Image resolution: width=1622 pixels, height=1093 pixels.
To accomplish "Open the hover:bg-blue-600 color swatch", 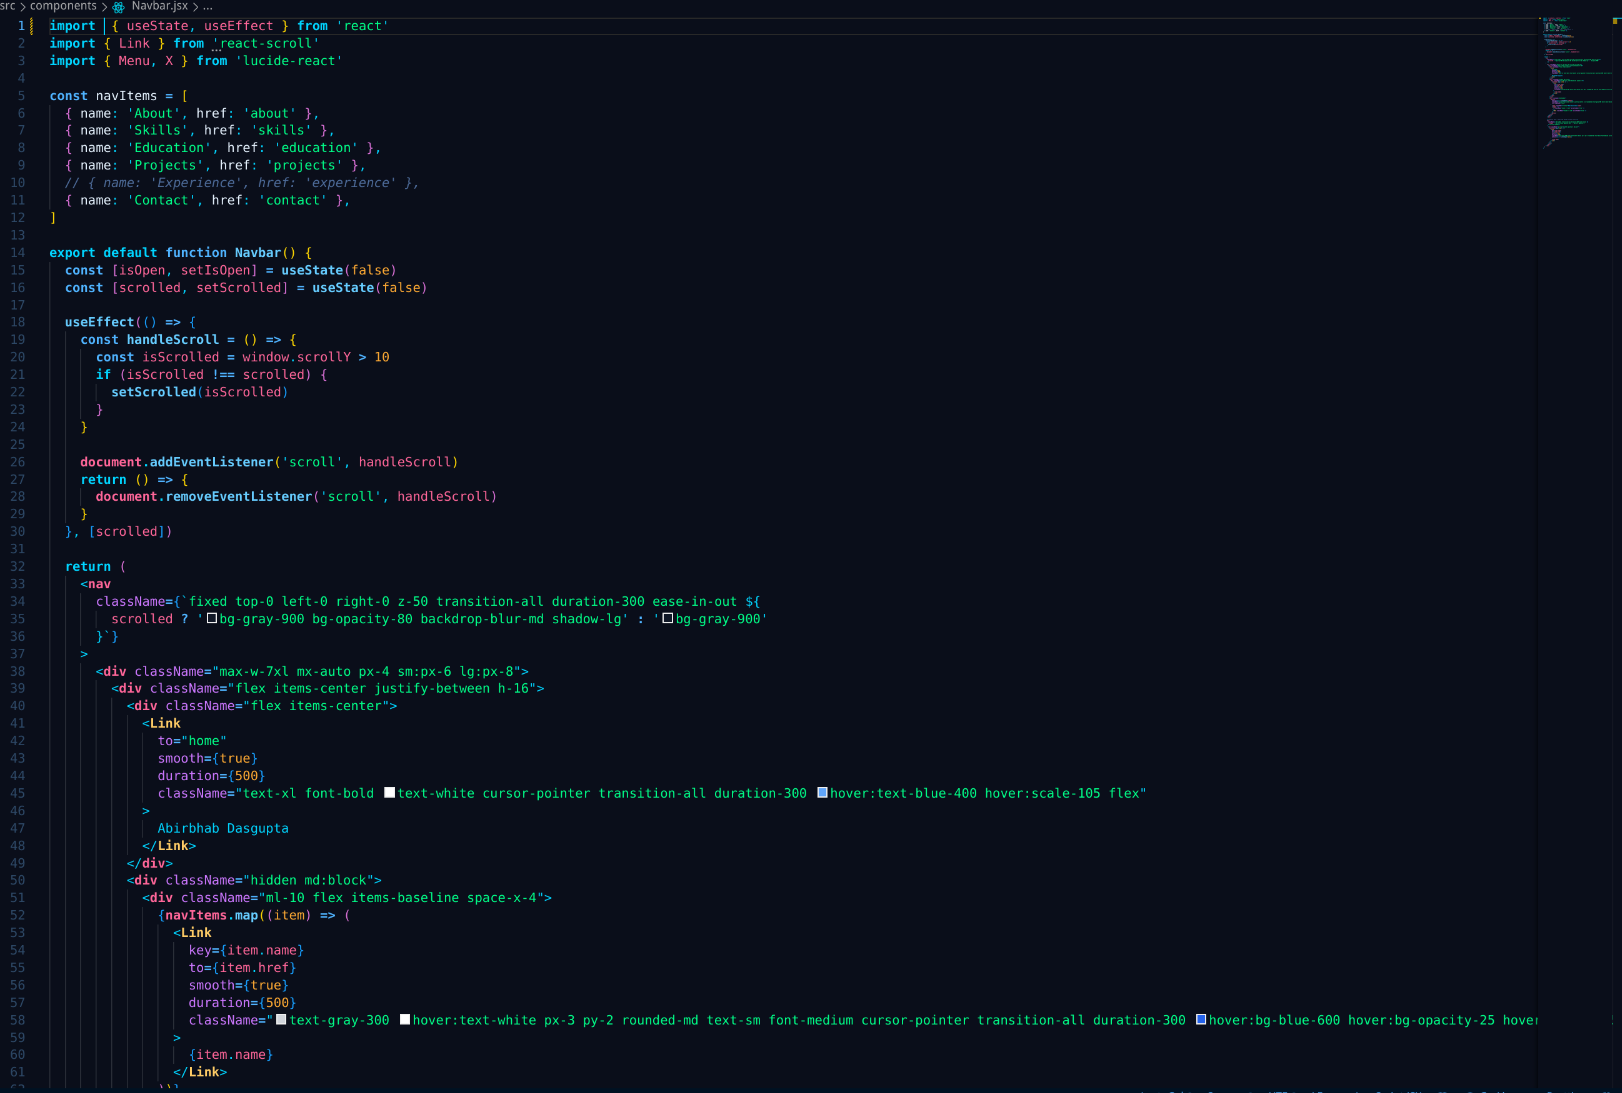I will (1201, 1020).
